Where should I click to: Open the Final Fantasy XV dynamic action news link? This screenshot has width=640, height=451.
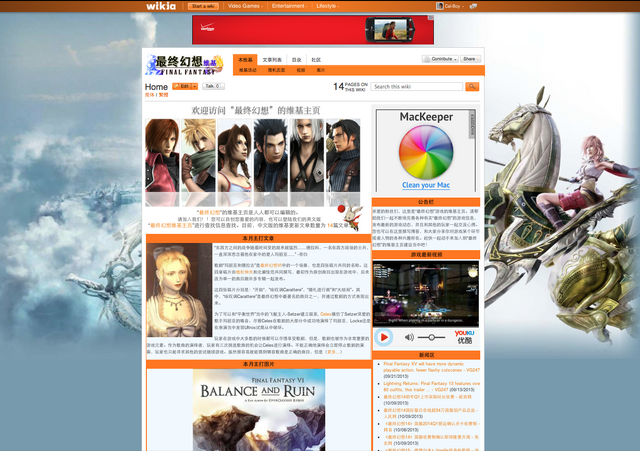pyautogui.click(x=431, y=367)
